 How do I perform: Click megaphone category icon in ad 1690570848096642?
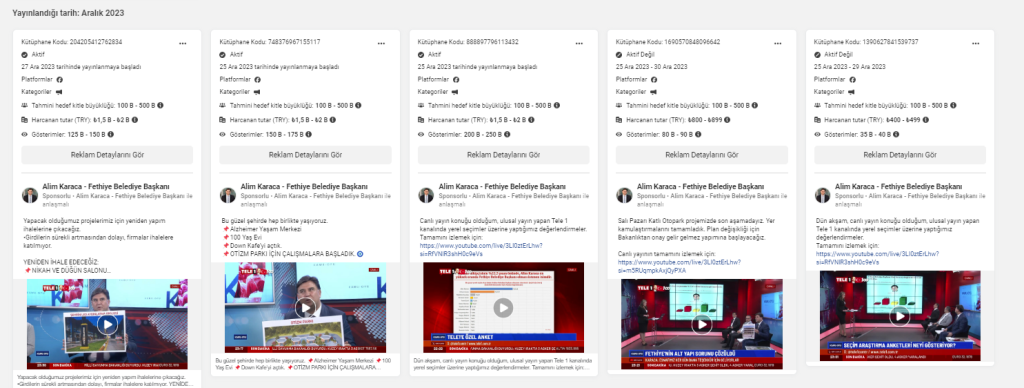(653, 92)
